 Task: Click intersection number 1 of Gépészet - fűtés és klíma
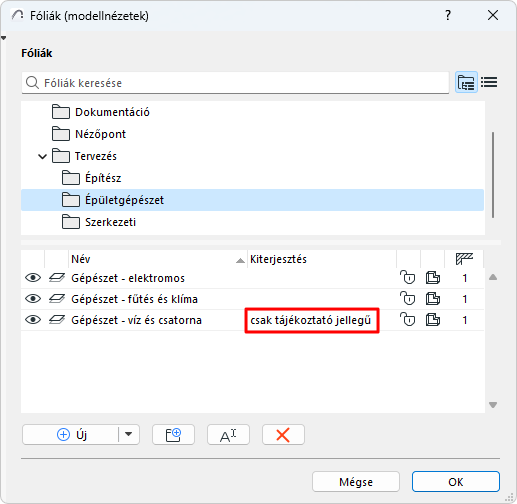[x=465, y=299]
